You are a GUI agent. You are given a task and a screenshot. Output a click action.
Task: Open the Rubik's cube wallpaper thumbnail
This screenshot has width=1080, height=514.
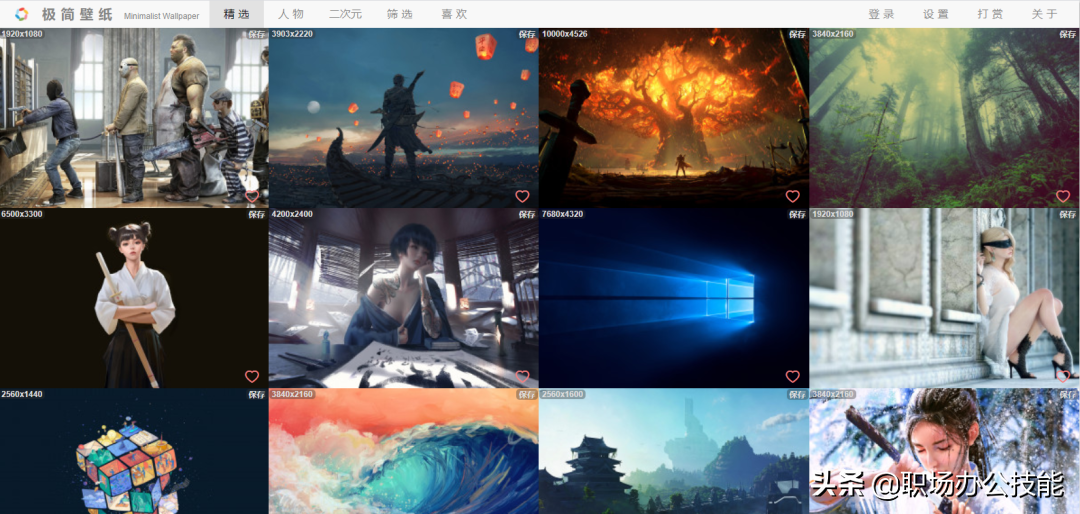(x=134, y=451)
